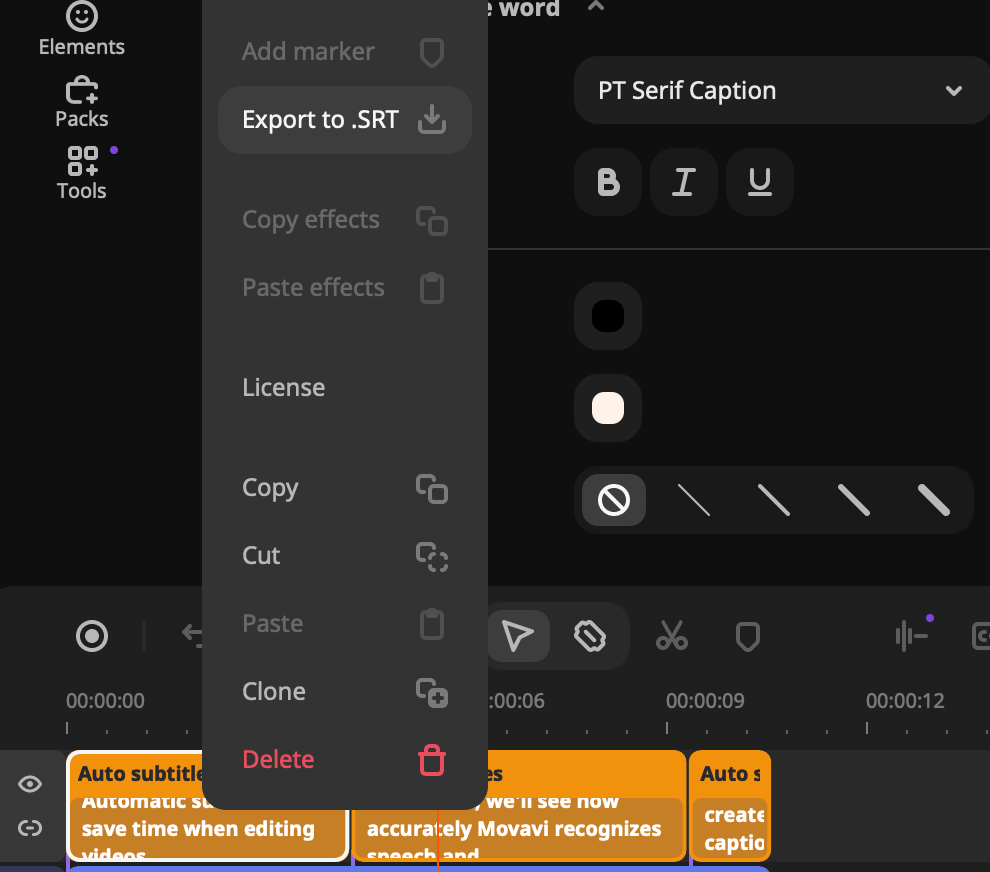990x872 pixels.
Task: Select no outline option
Action: (614, 500)
